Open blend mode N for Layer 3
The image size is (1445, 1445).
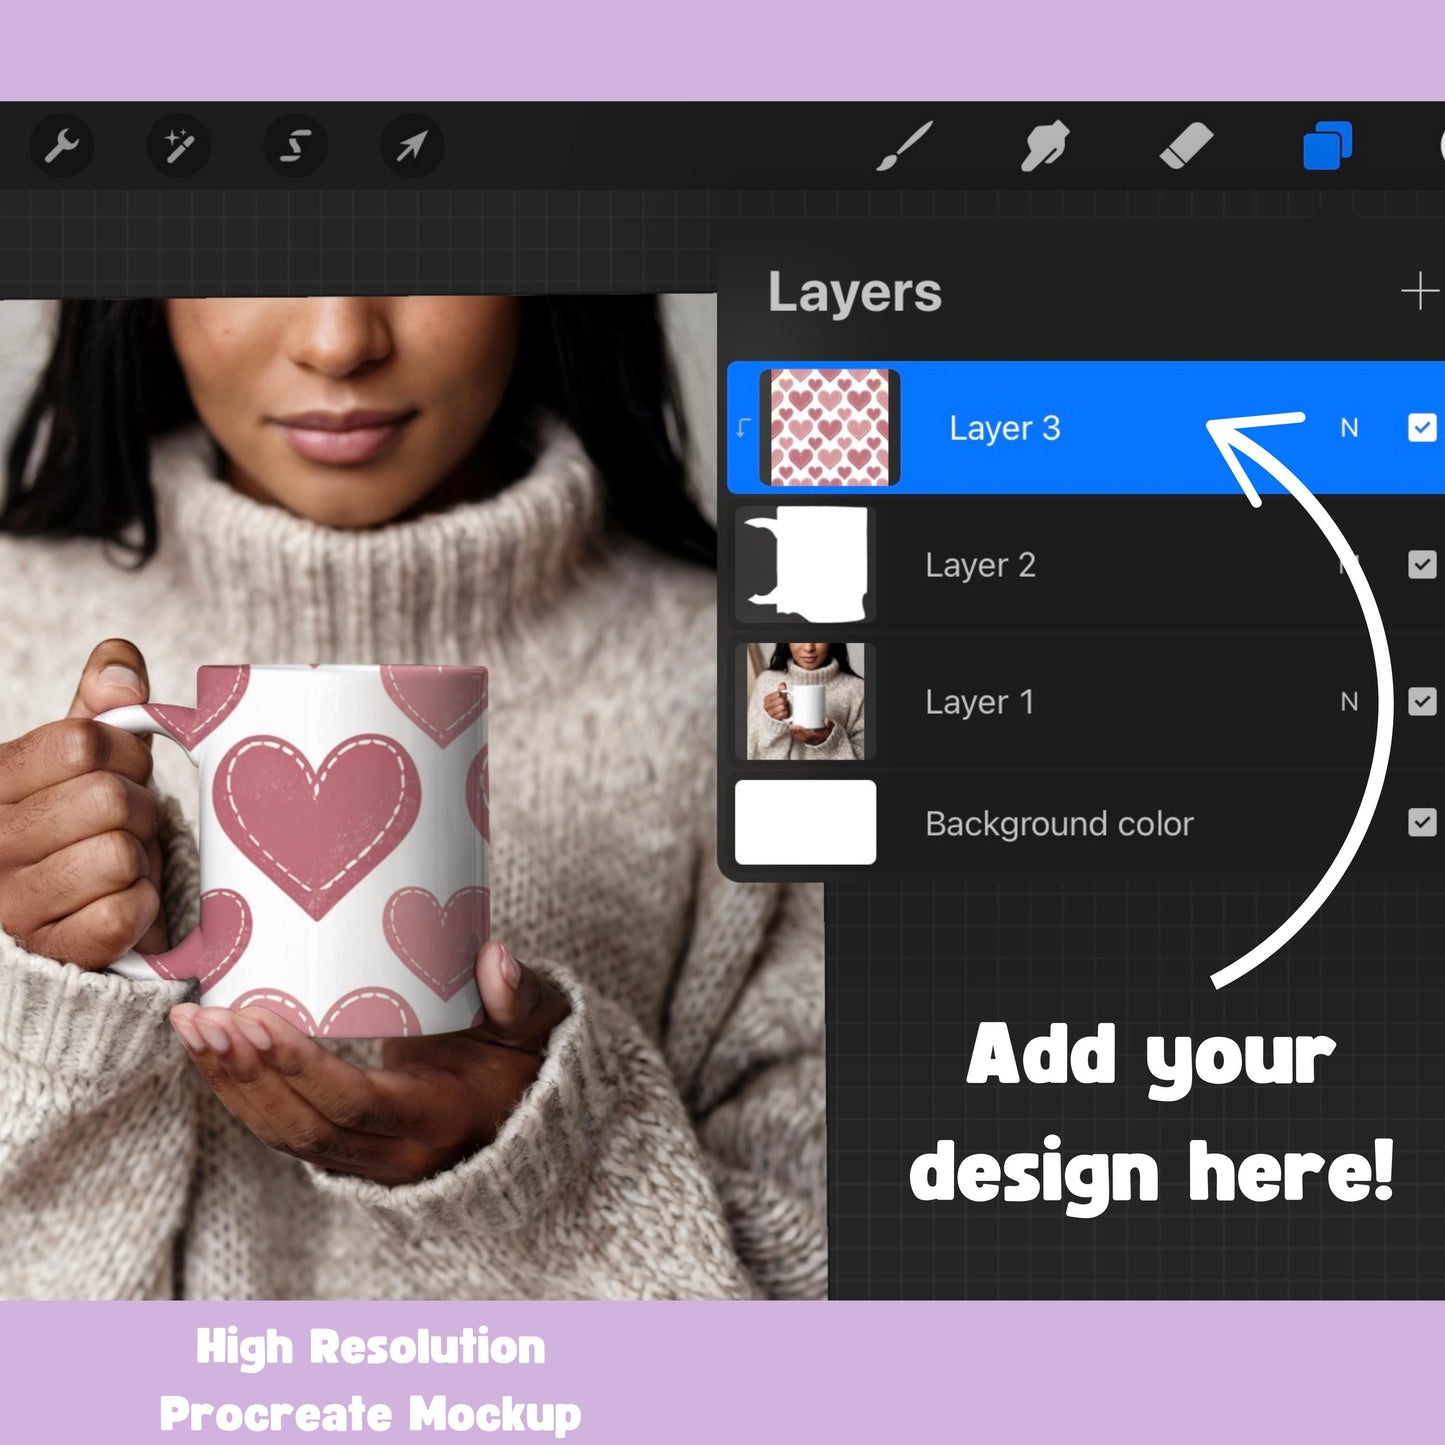tap(1349, 428)
